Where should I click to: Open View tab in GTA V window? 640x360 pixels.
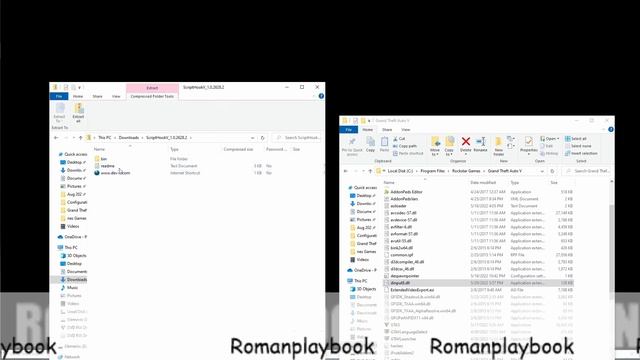coord(406,130)
